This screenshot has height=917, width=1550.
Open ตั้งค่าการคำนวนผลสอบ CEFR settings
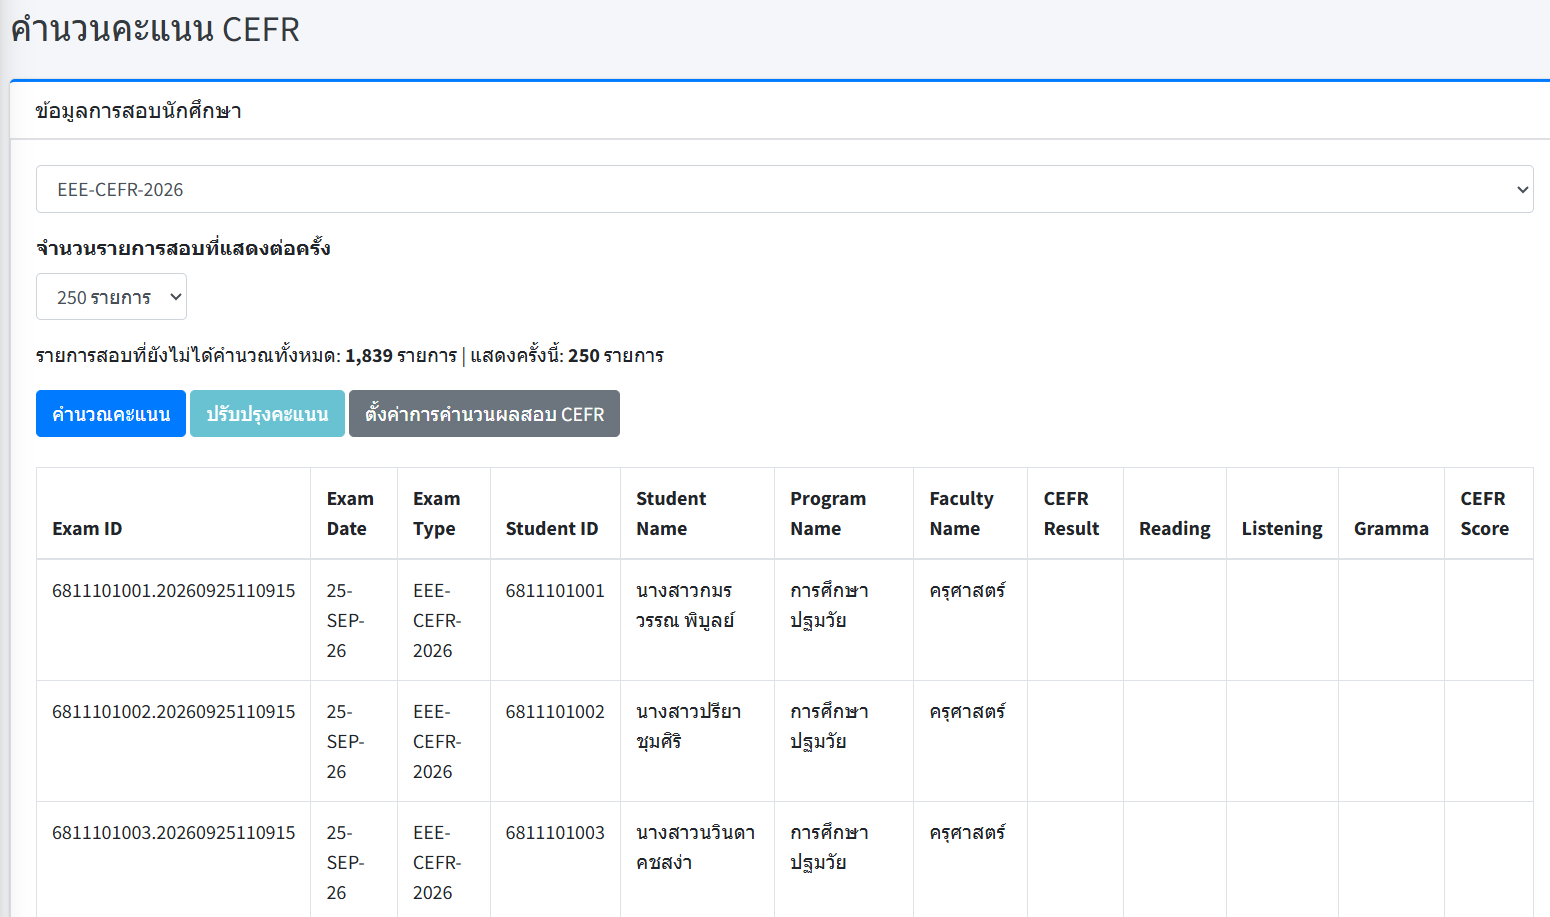pos(484,414)
